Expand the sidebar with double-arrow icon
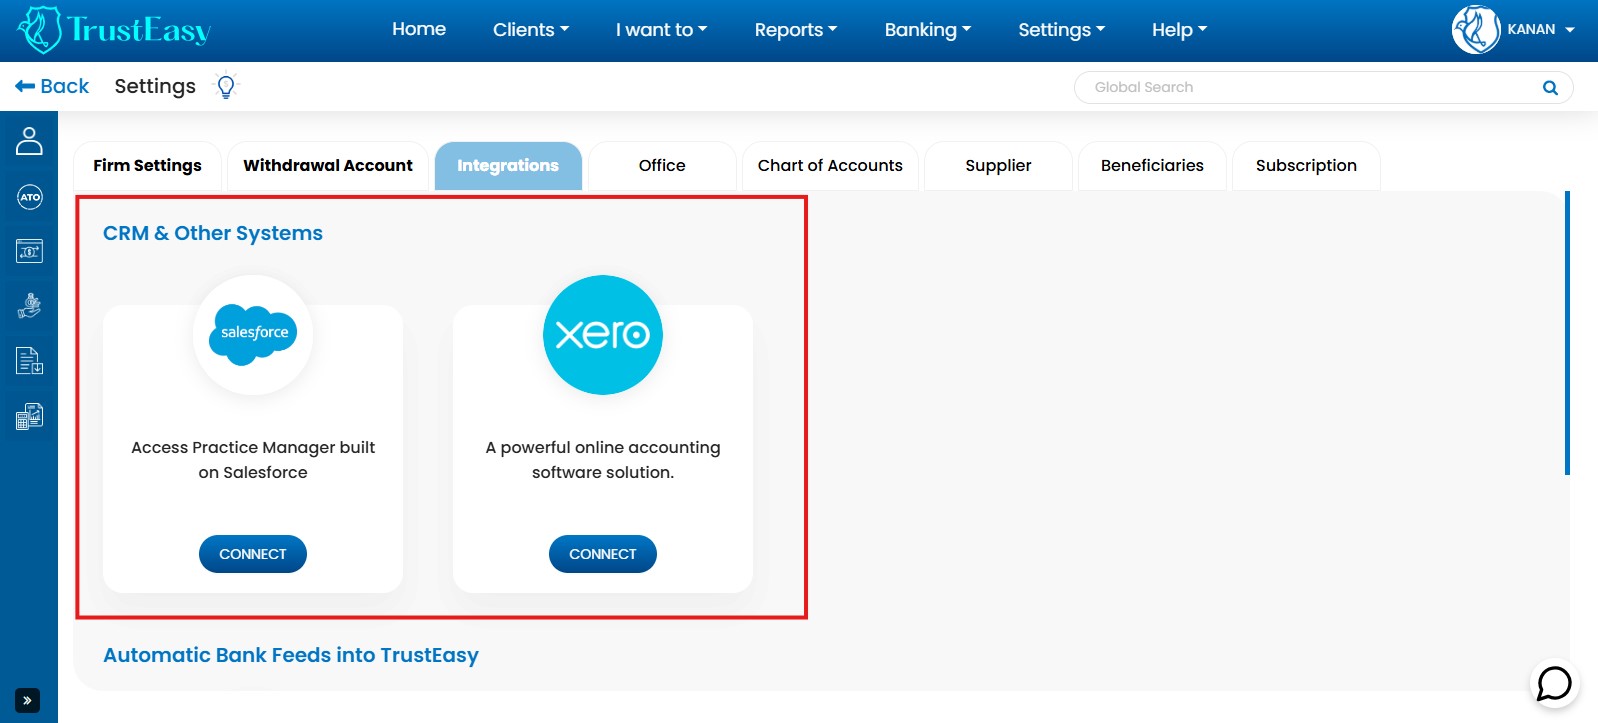1598x723 pixels. [x=27, y=700]
